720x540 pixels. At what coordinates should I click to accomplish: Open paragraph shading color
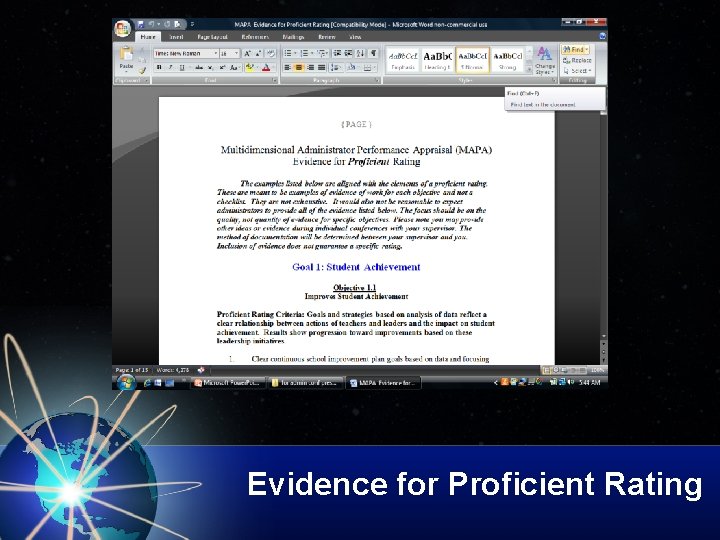tap(351, 68)
